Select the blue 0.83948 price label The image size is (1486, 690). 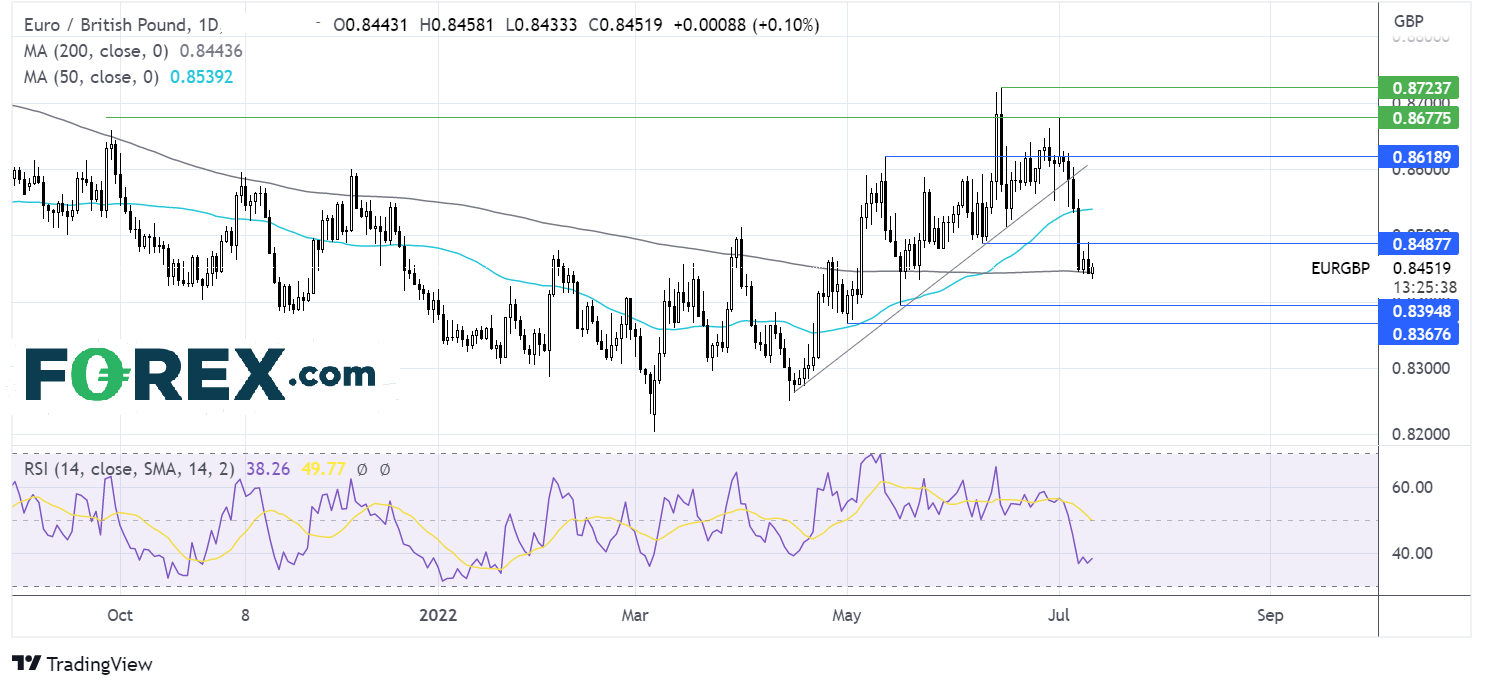(x=1417, y=311)
